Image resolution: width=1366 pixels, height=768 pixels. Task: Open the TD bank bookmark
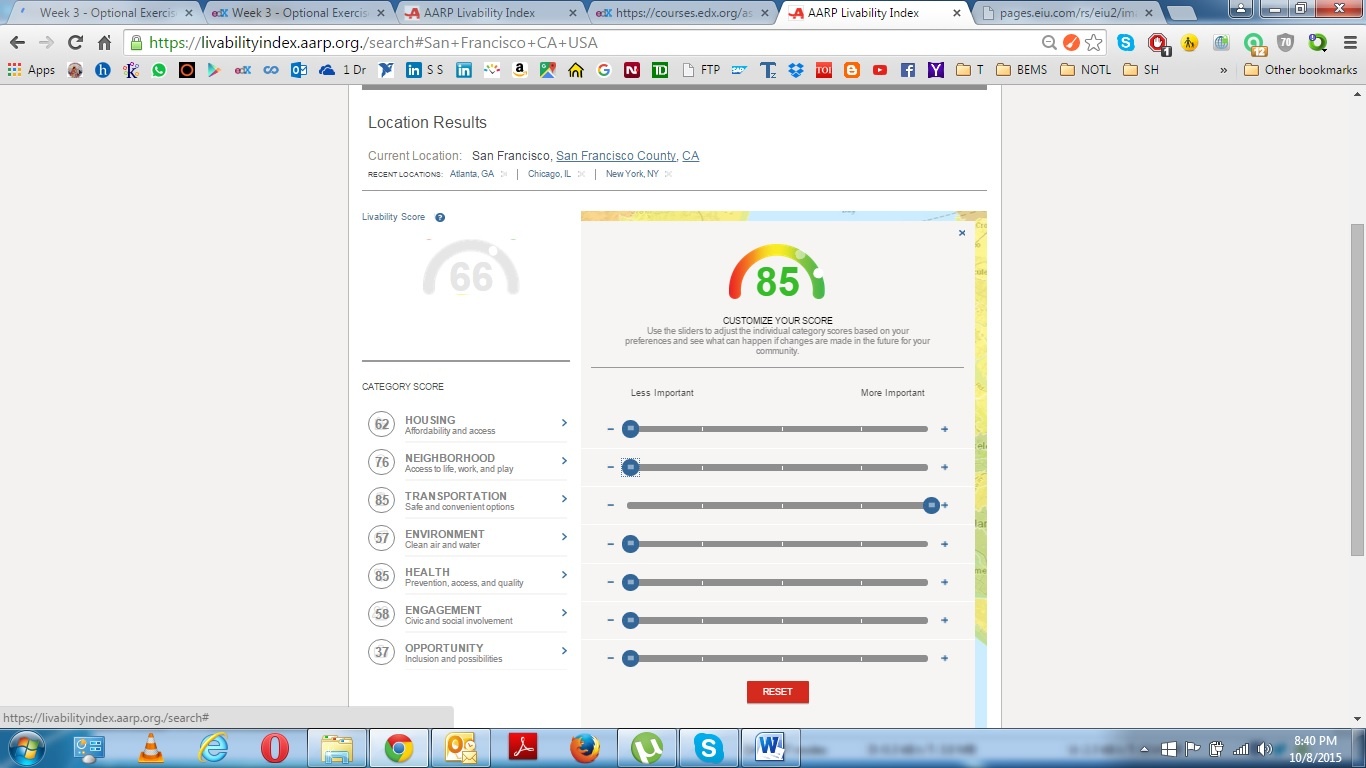tap(659, 70)
